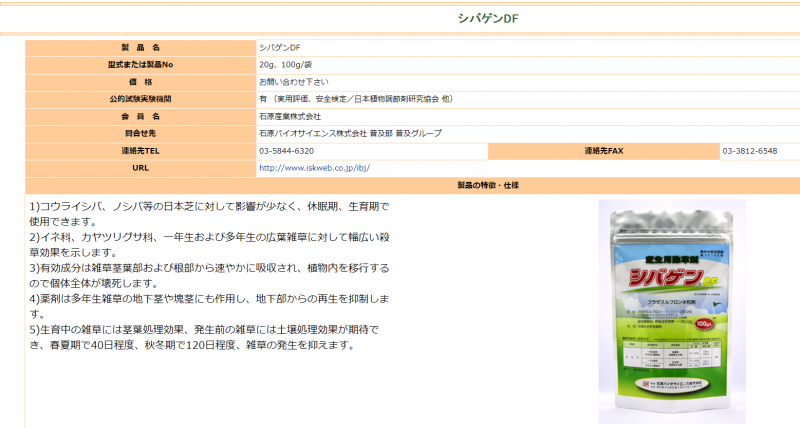Select the phone number 03-5844-6320
This screenshot has height=428, width=800.
286,151
